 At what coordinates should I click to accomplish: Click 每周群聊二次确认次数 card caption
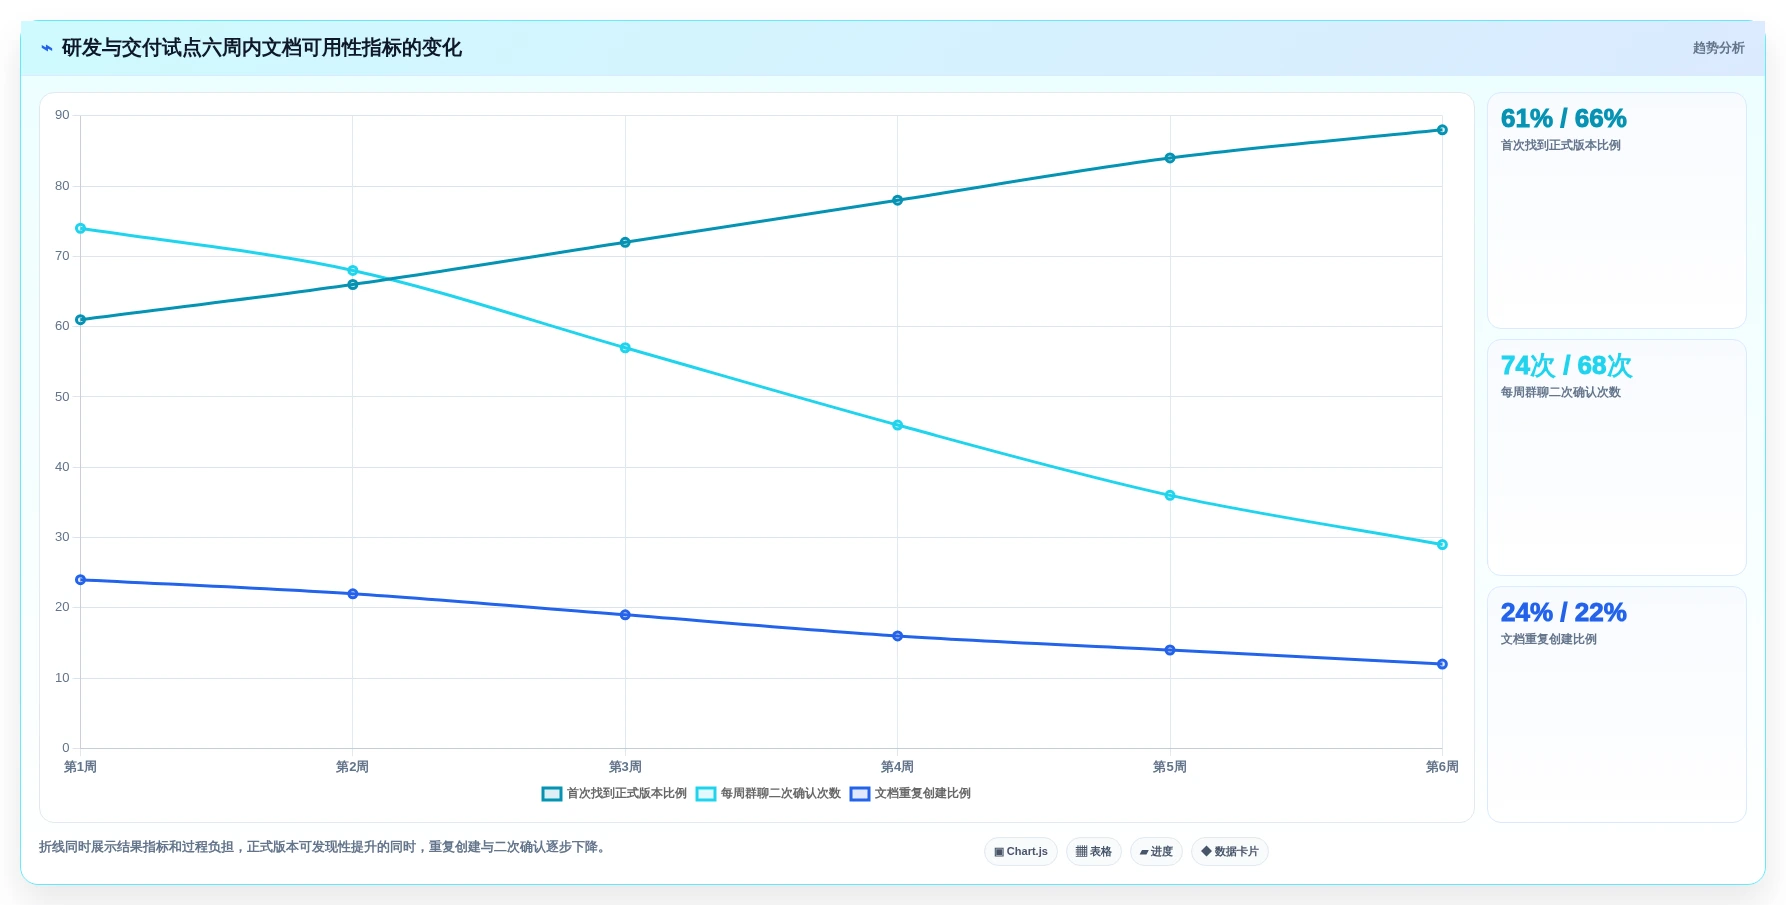1560,393
